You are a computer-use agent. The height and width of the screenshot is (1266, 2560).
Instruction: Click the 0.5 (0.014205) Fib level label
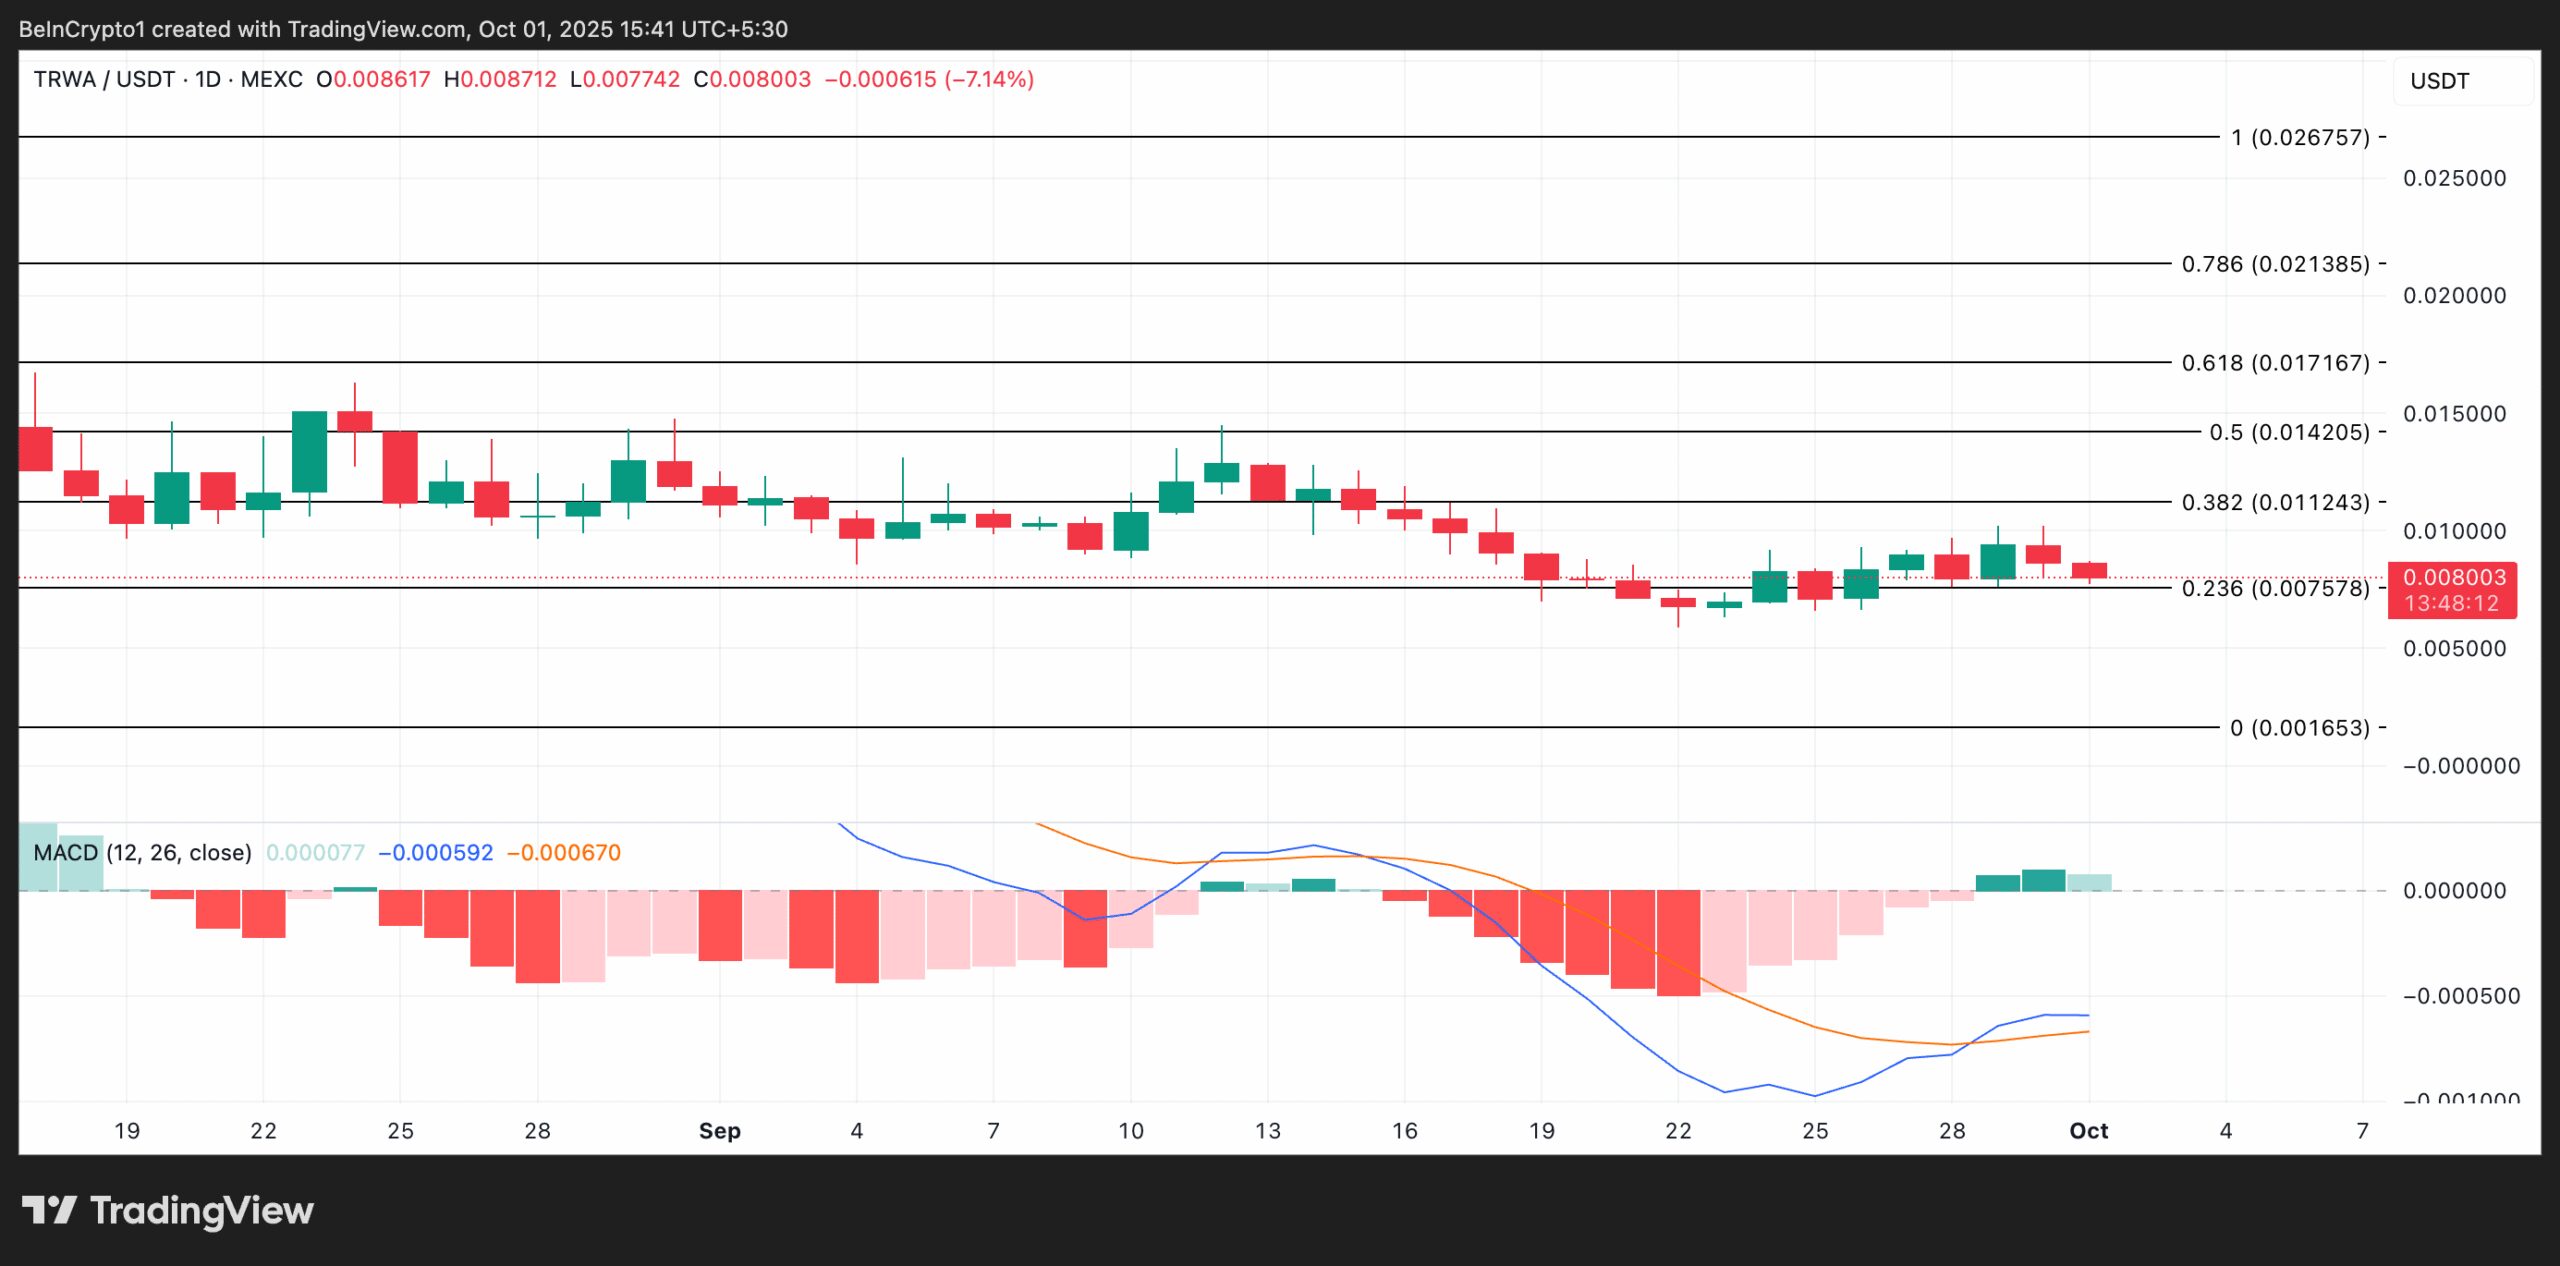click(2289, 432)
